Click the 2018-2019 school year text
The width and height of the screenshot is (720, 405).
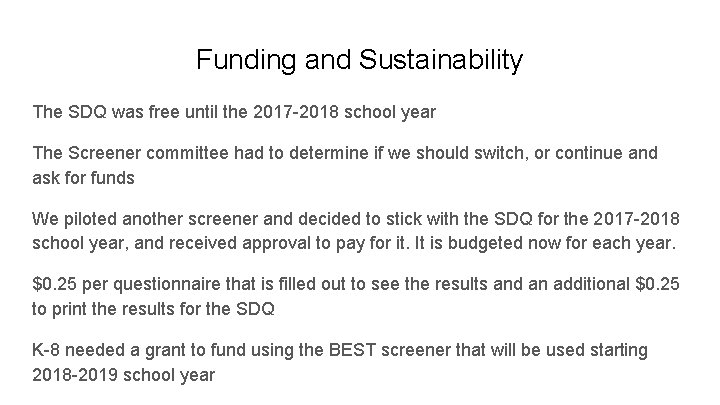pos(124,375)
